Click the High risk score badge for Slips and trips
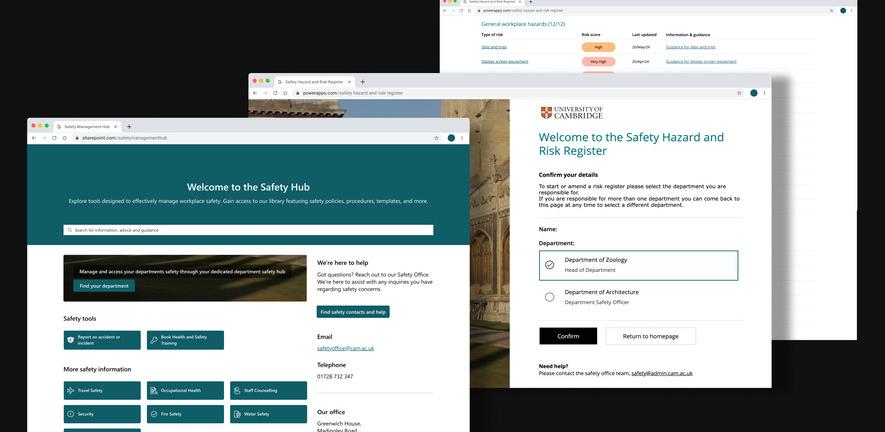885x432 pixels. (x=598, y=47)
